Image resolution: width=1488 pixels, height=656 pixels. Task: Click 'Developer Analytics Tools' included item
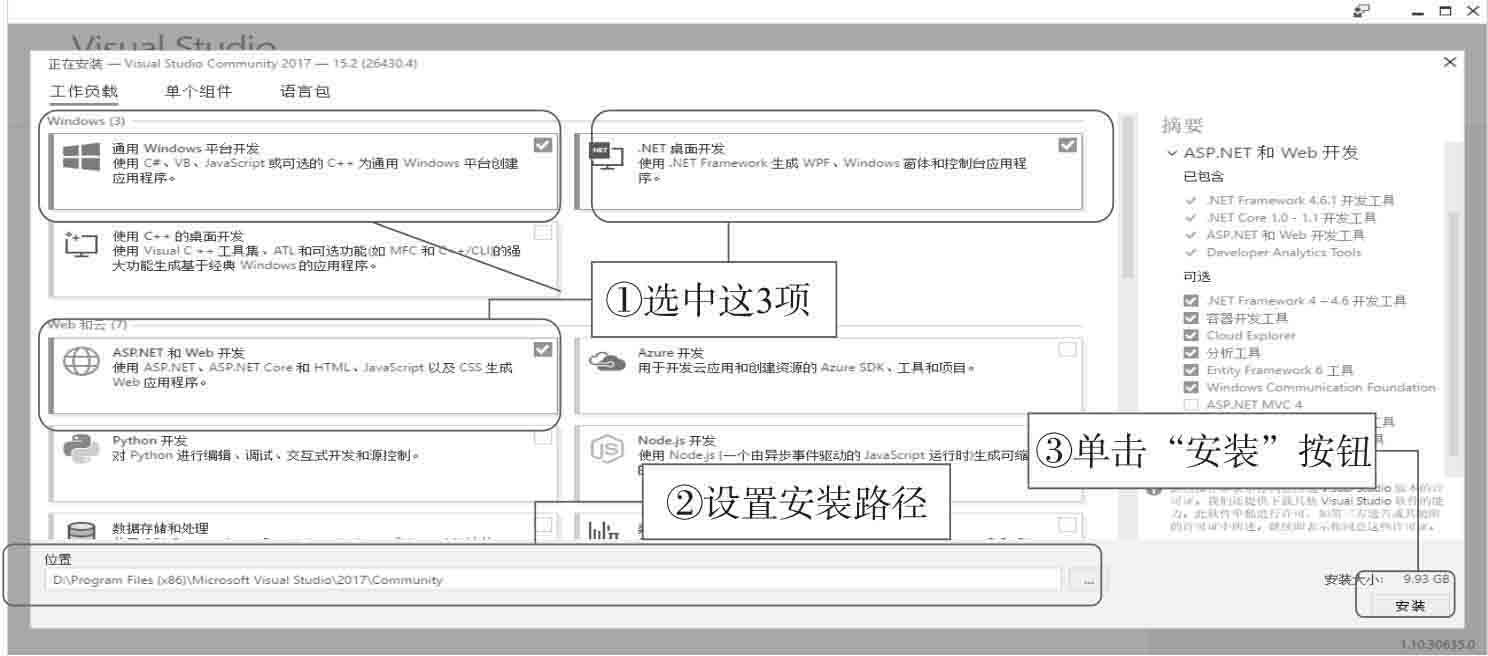(1283, 252)
